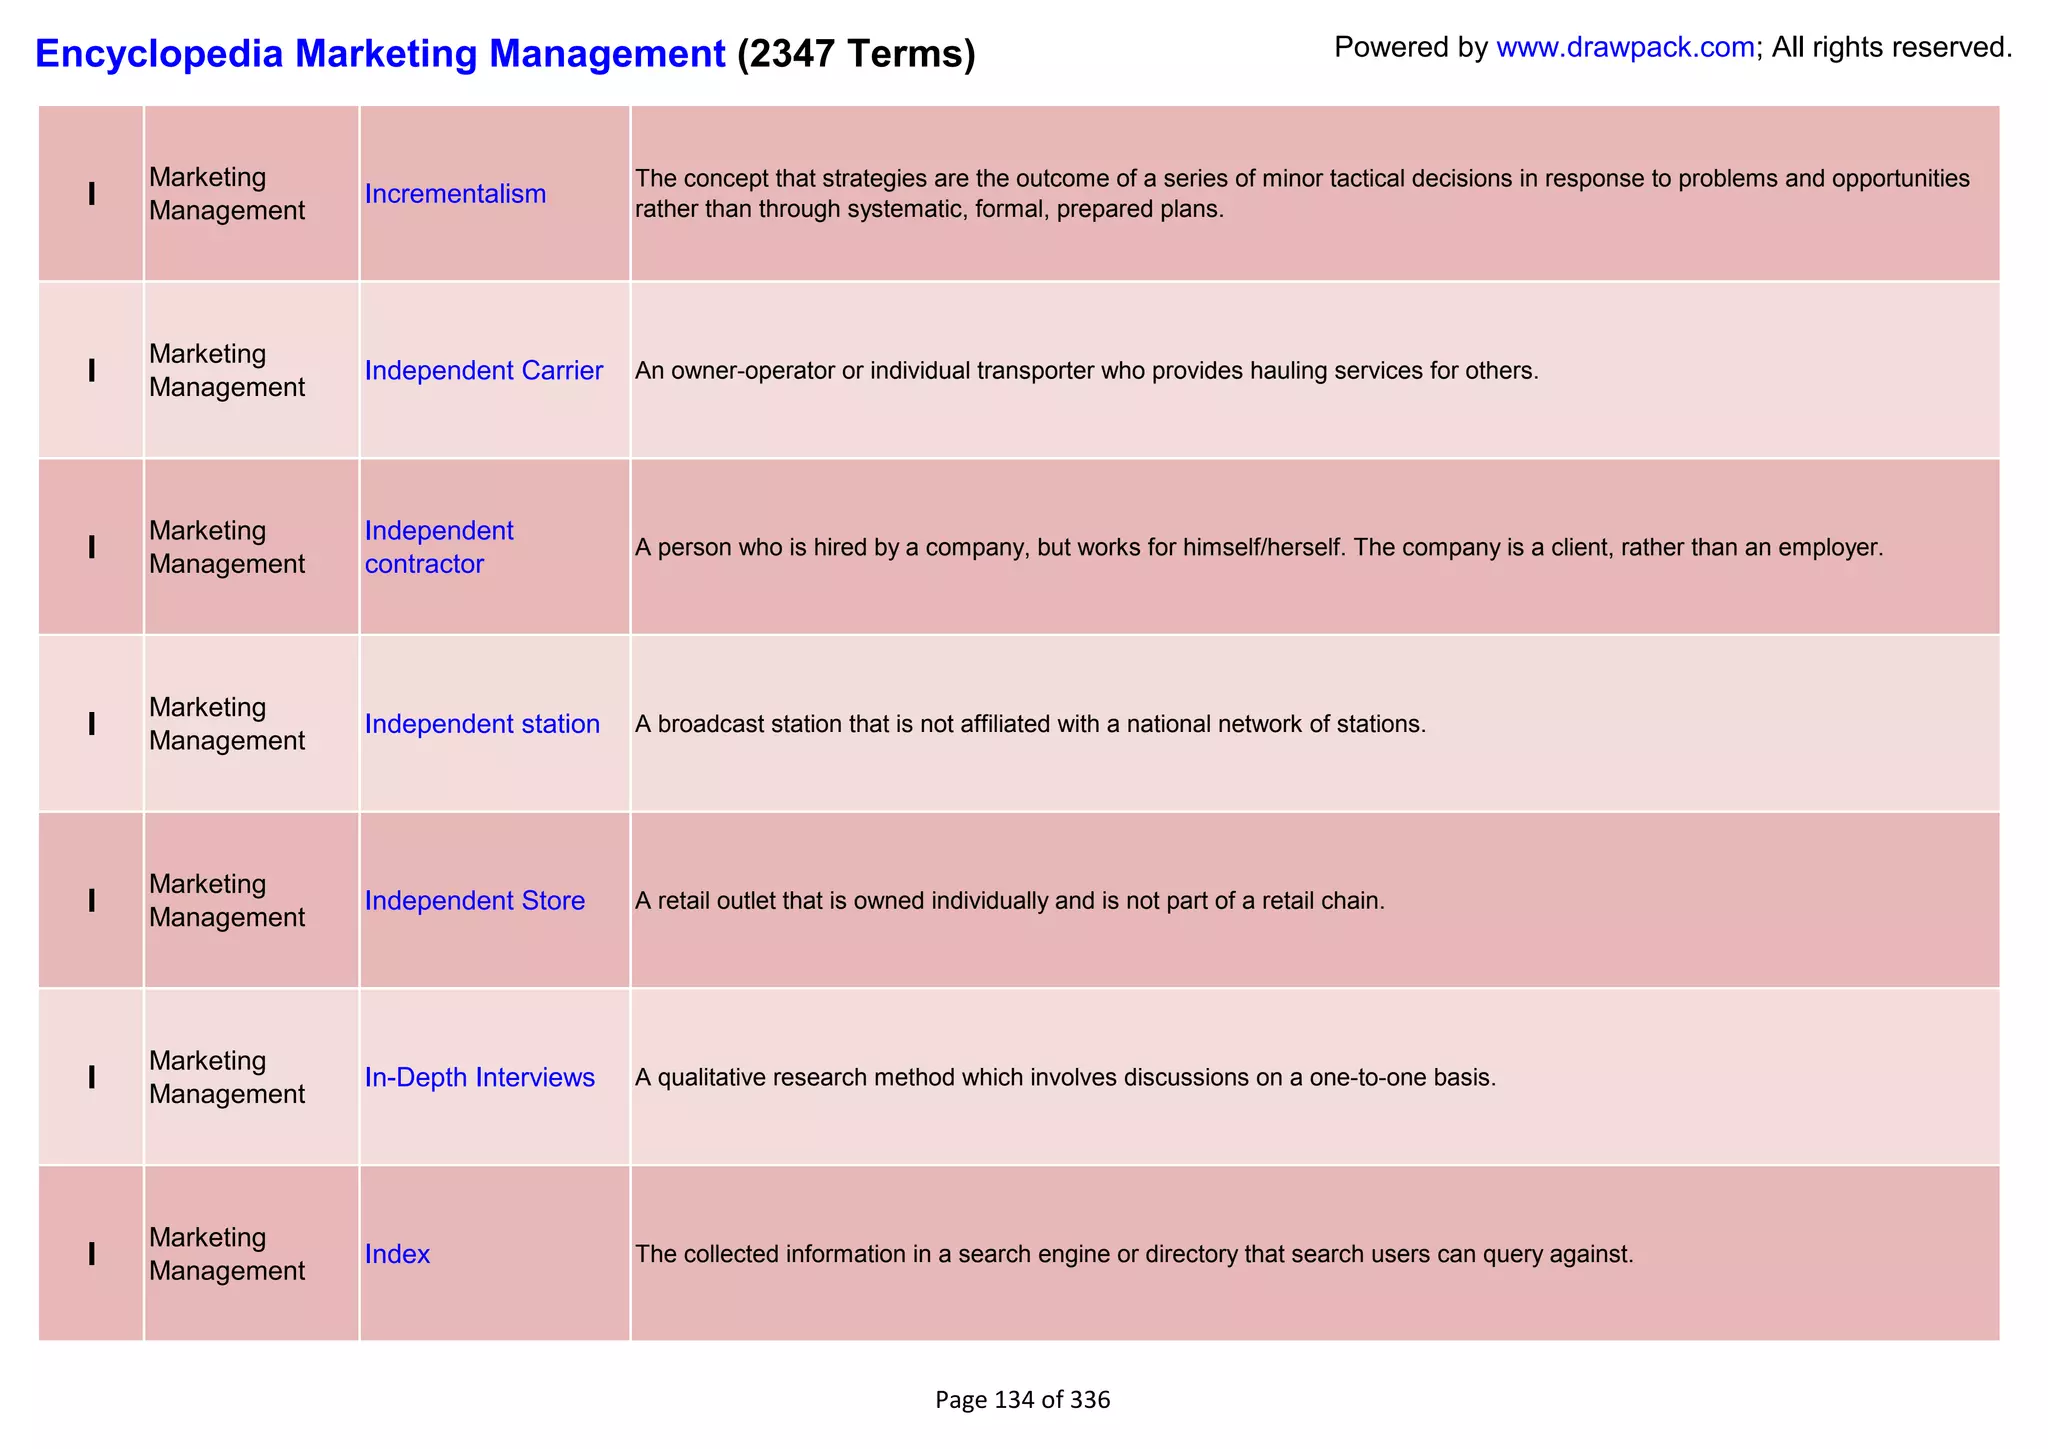Image resolution: width=2048 pixels, height=1449 pixels.
Task: Click the letter 'I' in Independent contractor row
Action: point(92,547)
